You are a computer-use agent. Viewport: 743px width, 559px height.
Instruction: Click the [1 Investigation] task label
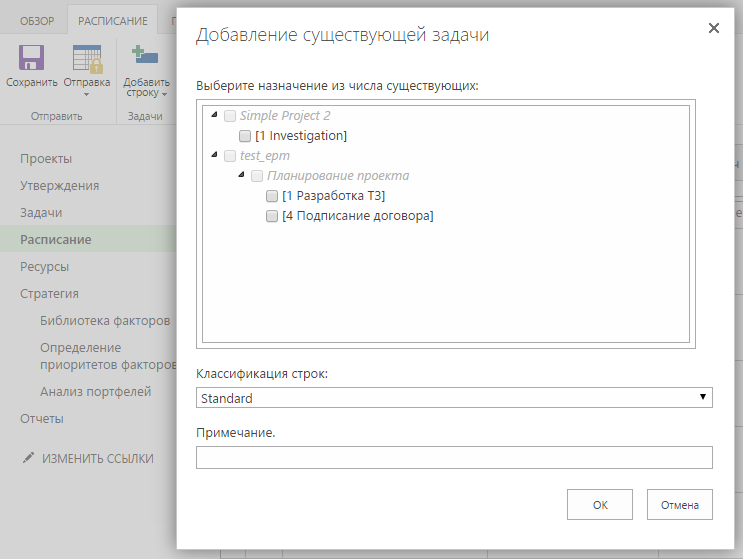pyautogui.click(x=301, y=136)
